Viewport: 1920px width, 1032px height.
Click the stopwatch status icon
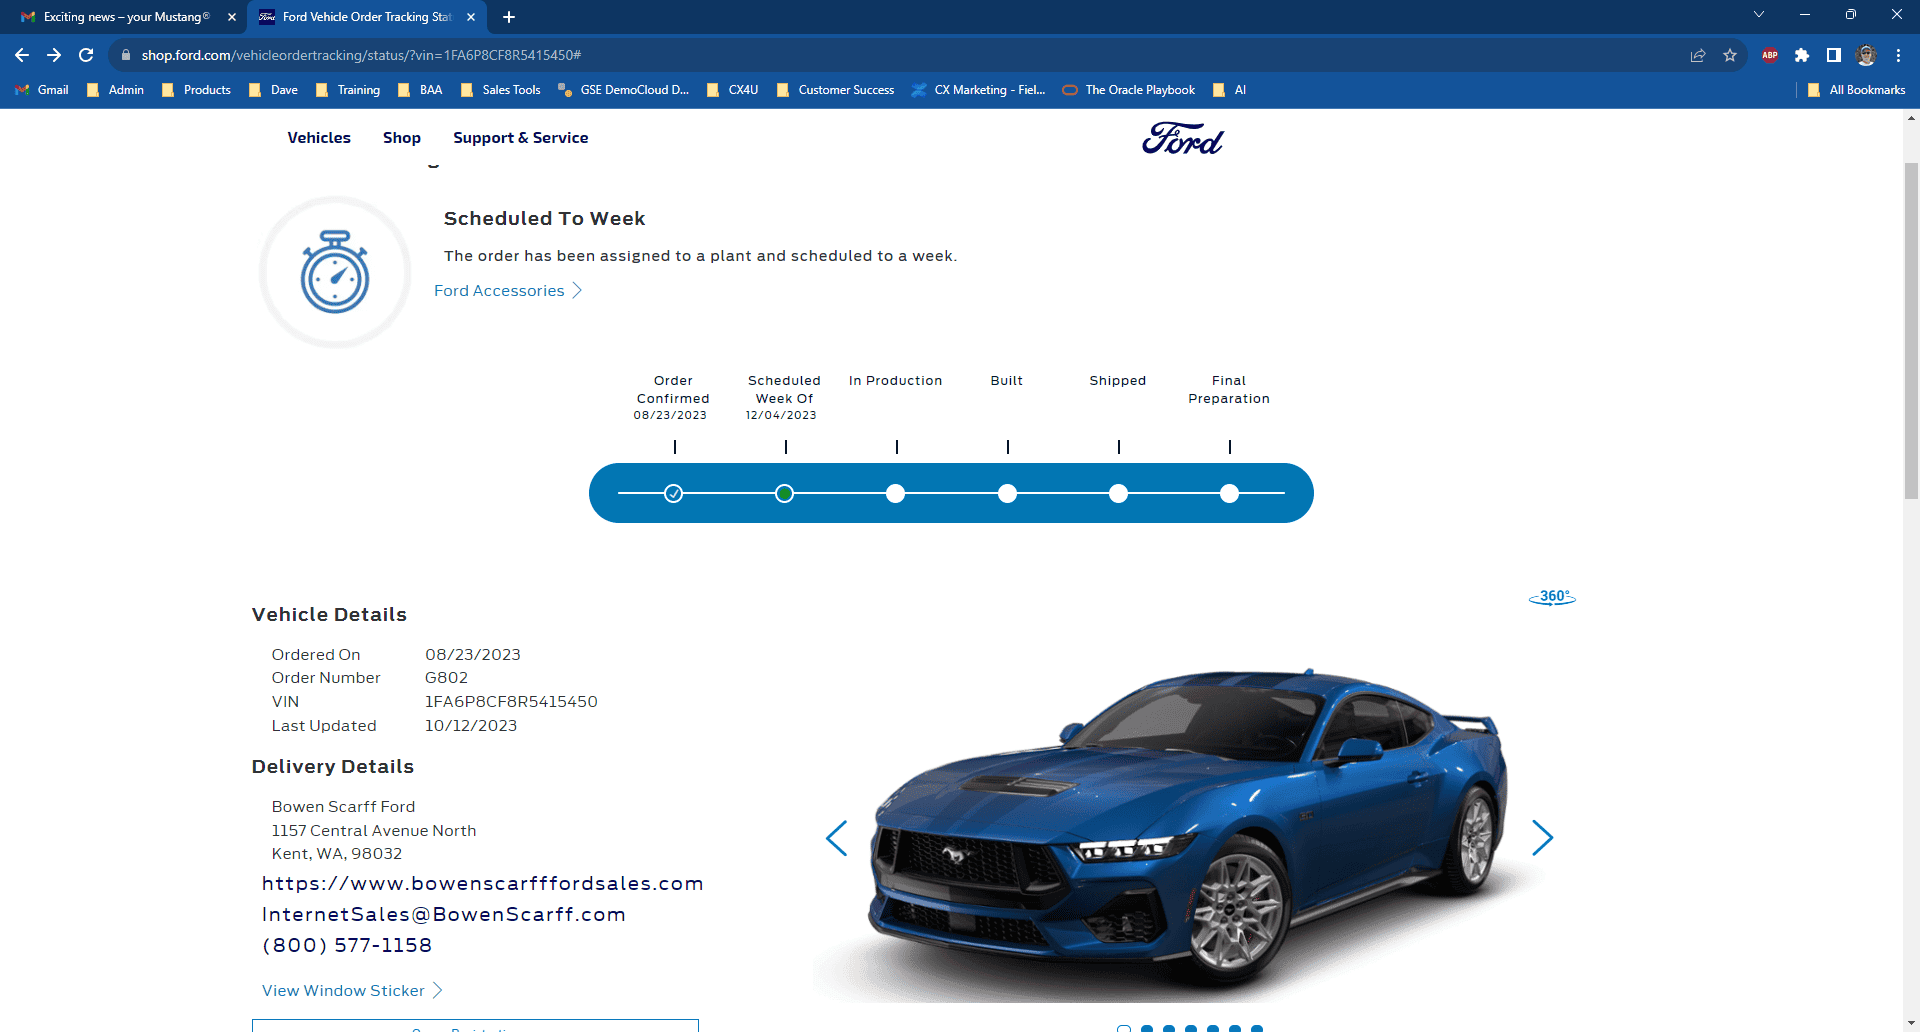335,272
